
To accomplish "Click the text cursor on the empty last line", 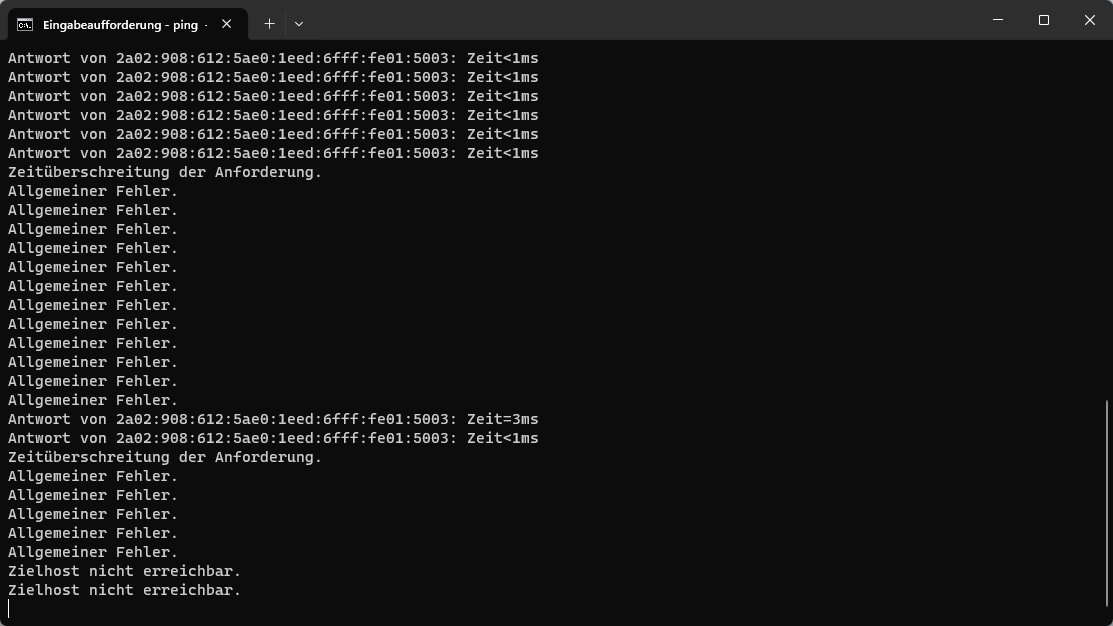I will 9,609.
